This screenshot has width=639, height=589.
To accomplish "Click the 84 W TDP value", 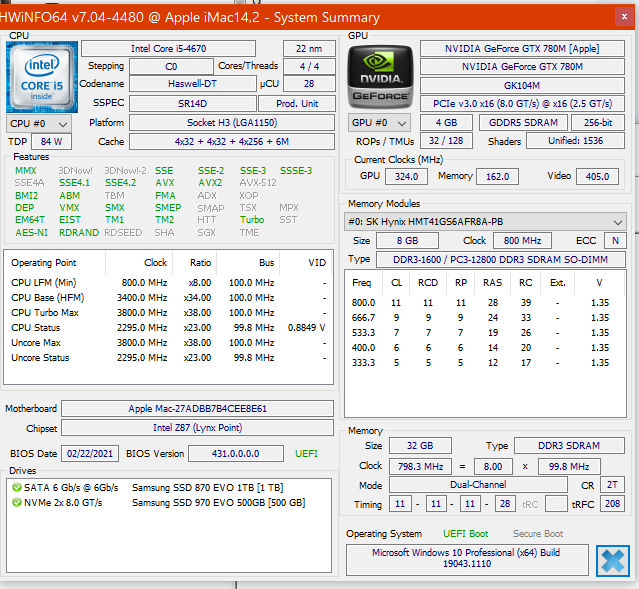I will [51, 141].
